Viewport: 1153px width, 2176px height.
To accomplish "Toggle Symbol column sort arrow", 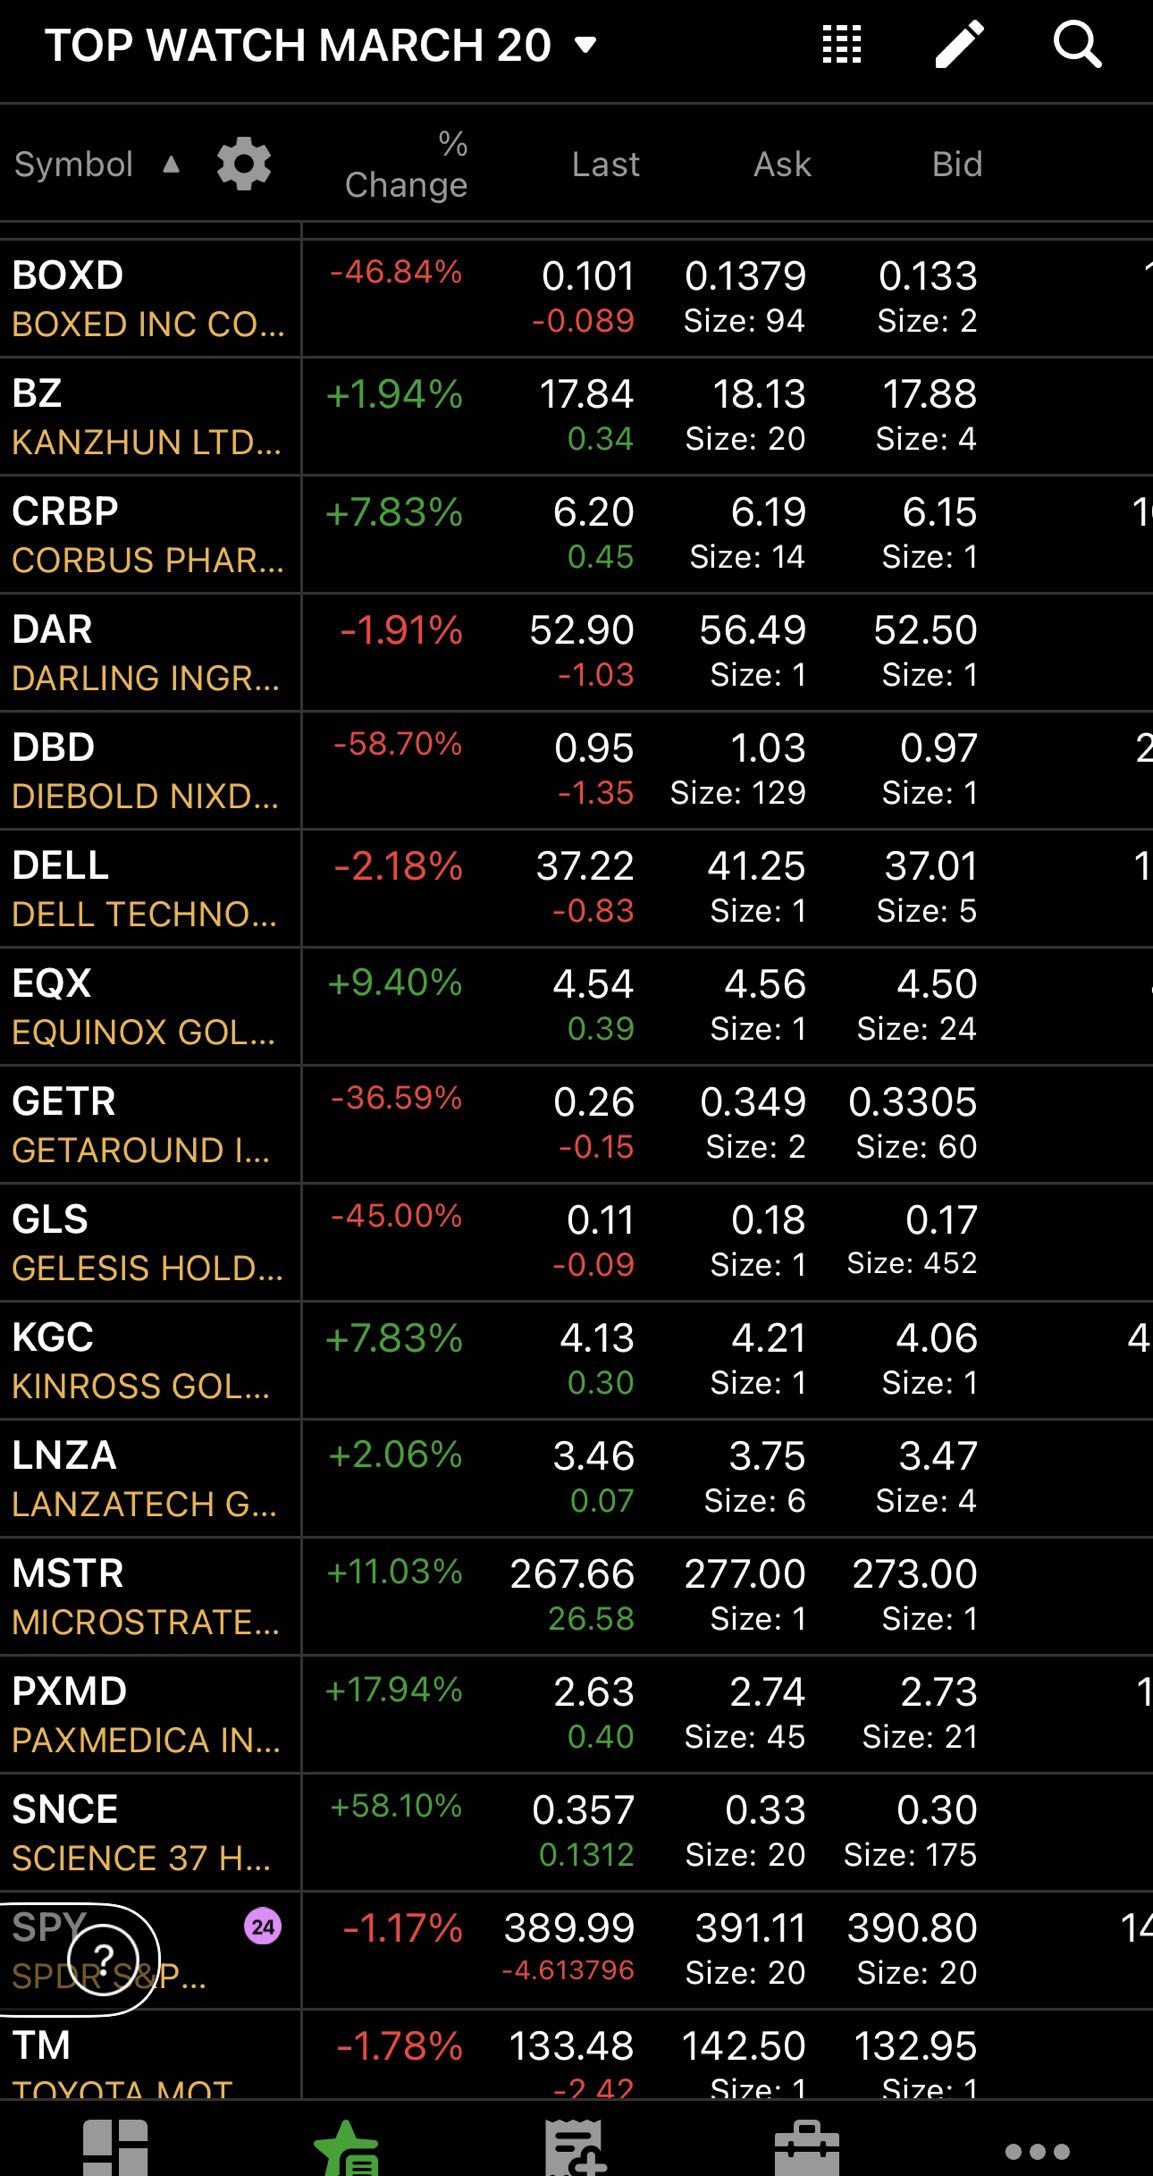I will pos(171,165).
